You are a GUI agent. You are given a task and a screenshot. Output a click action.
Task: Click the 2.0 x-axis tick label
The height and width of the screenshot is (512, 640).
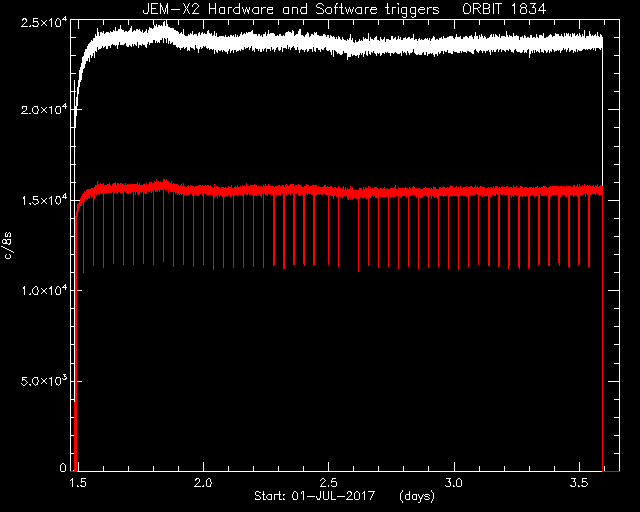click(x=203, y=483)
